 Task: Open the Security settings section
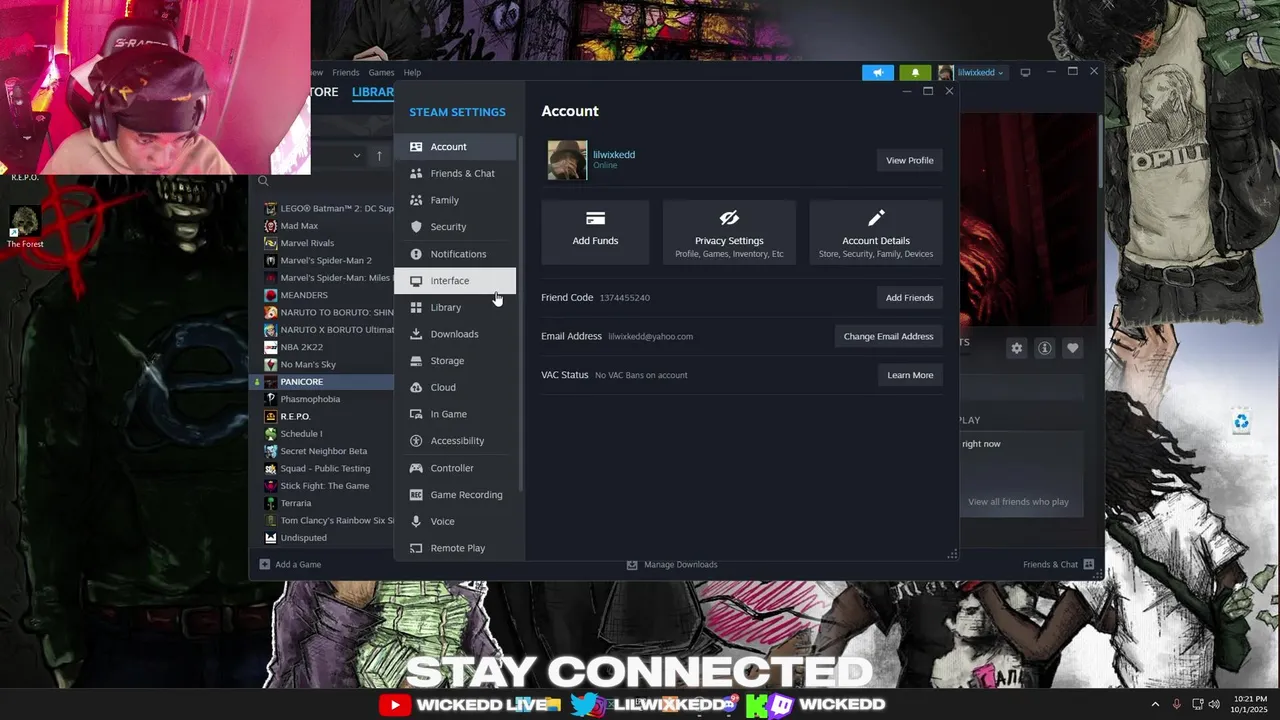(455, 227)
